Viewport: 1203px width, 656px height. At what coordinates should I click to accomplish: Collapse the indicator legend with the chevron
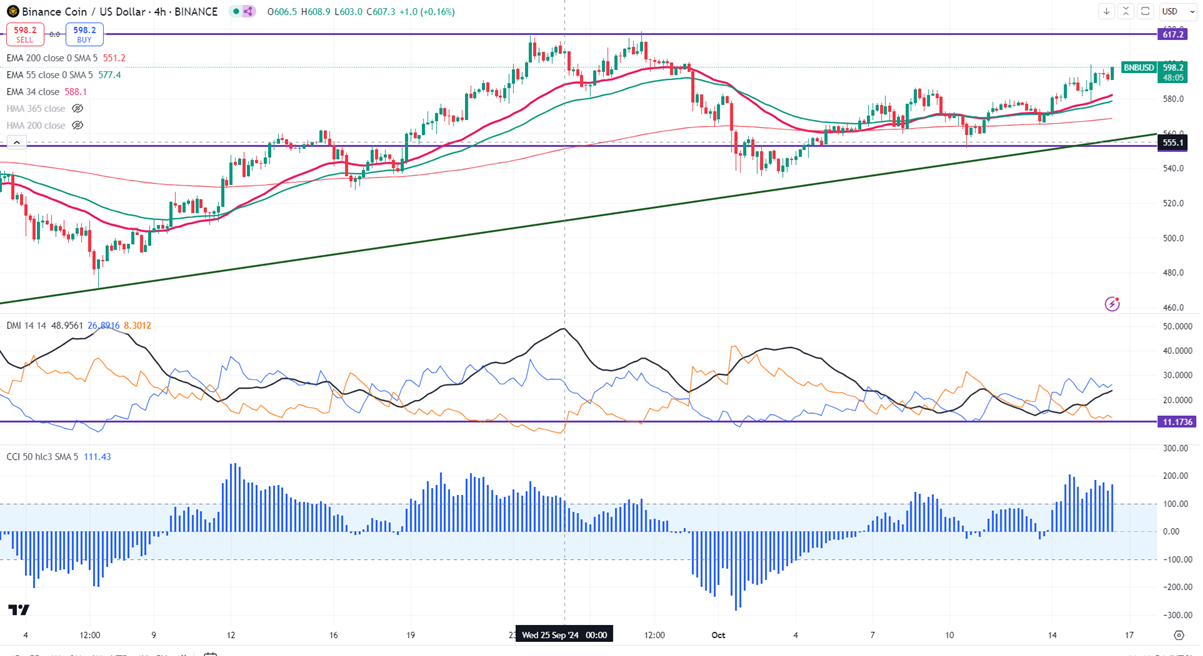pos(15,143)
